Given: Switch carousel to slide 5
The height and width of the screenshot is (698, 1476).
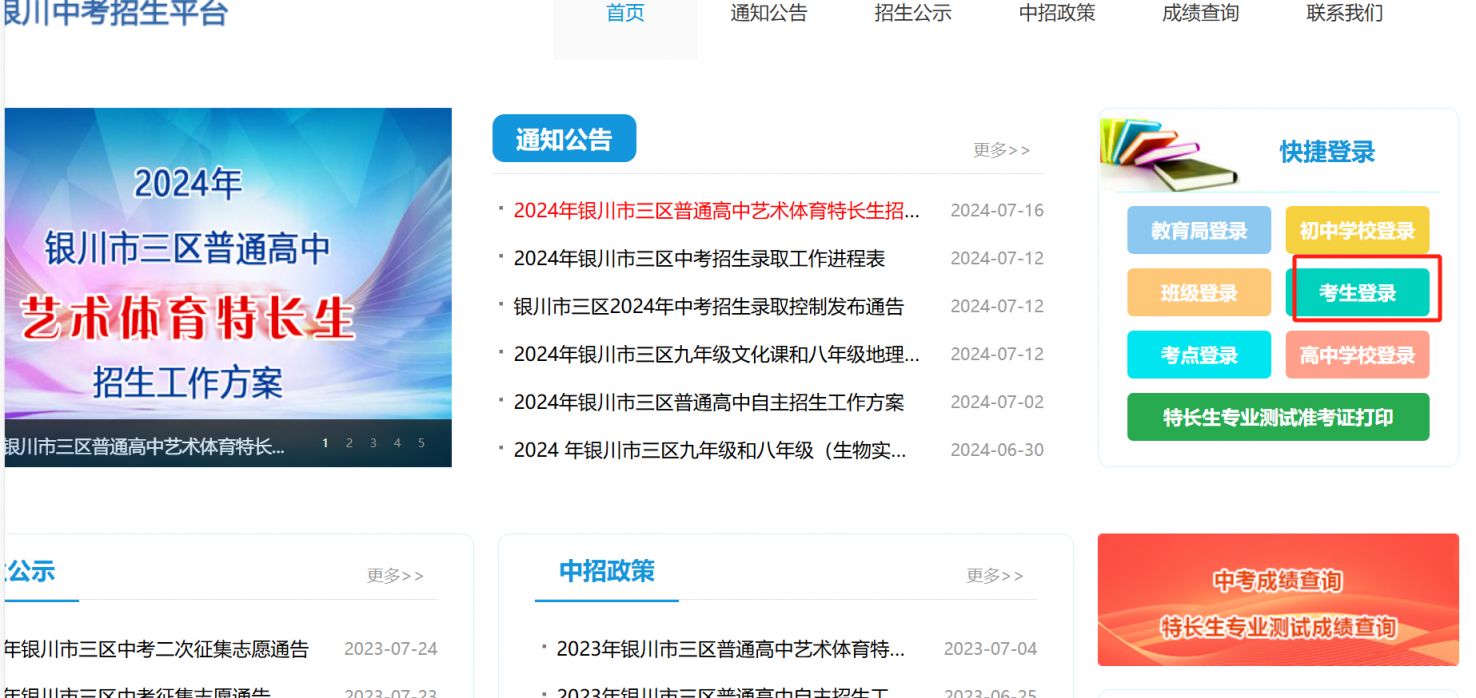Looking at the screenshot, I should [421, 443].
